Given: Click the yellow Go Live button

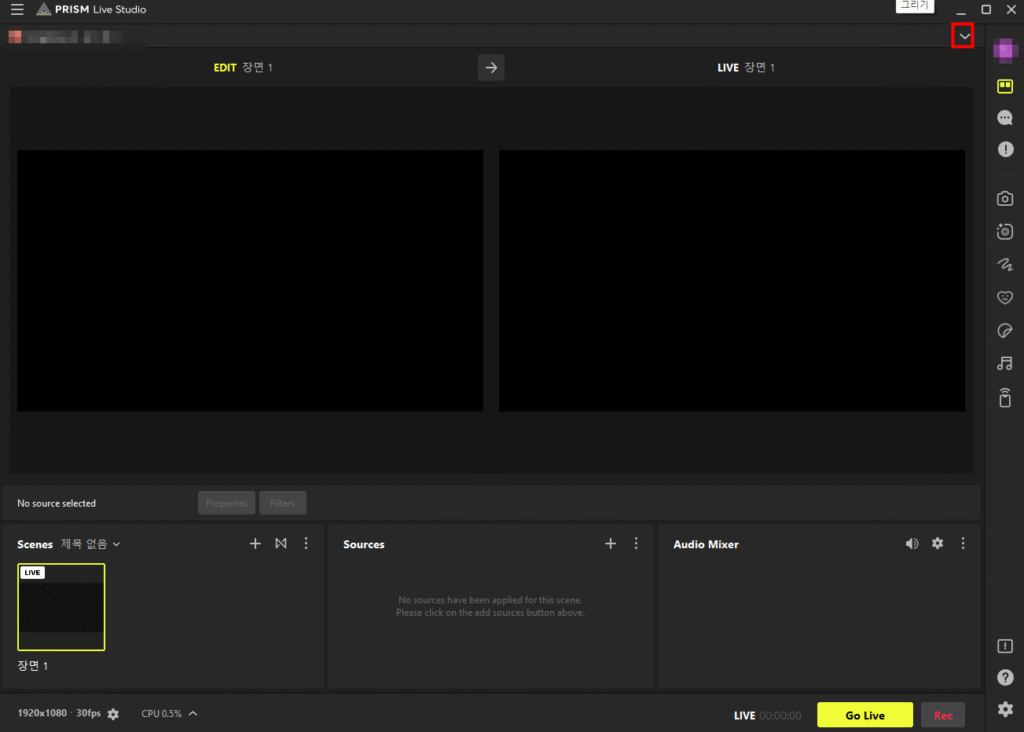Looking at the screenshot, I should 865,715.
